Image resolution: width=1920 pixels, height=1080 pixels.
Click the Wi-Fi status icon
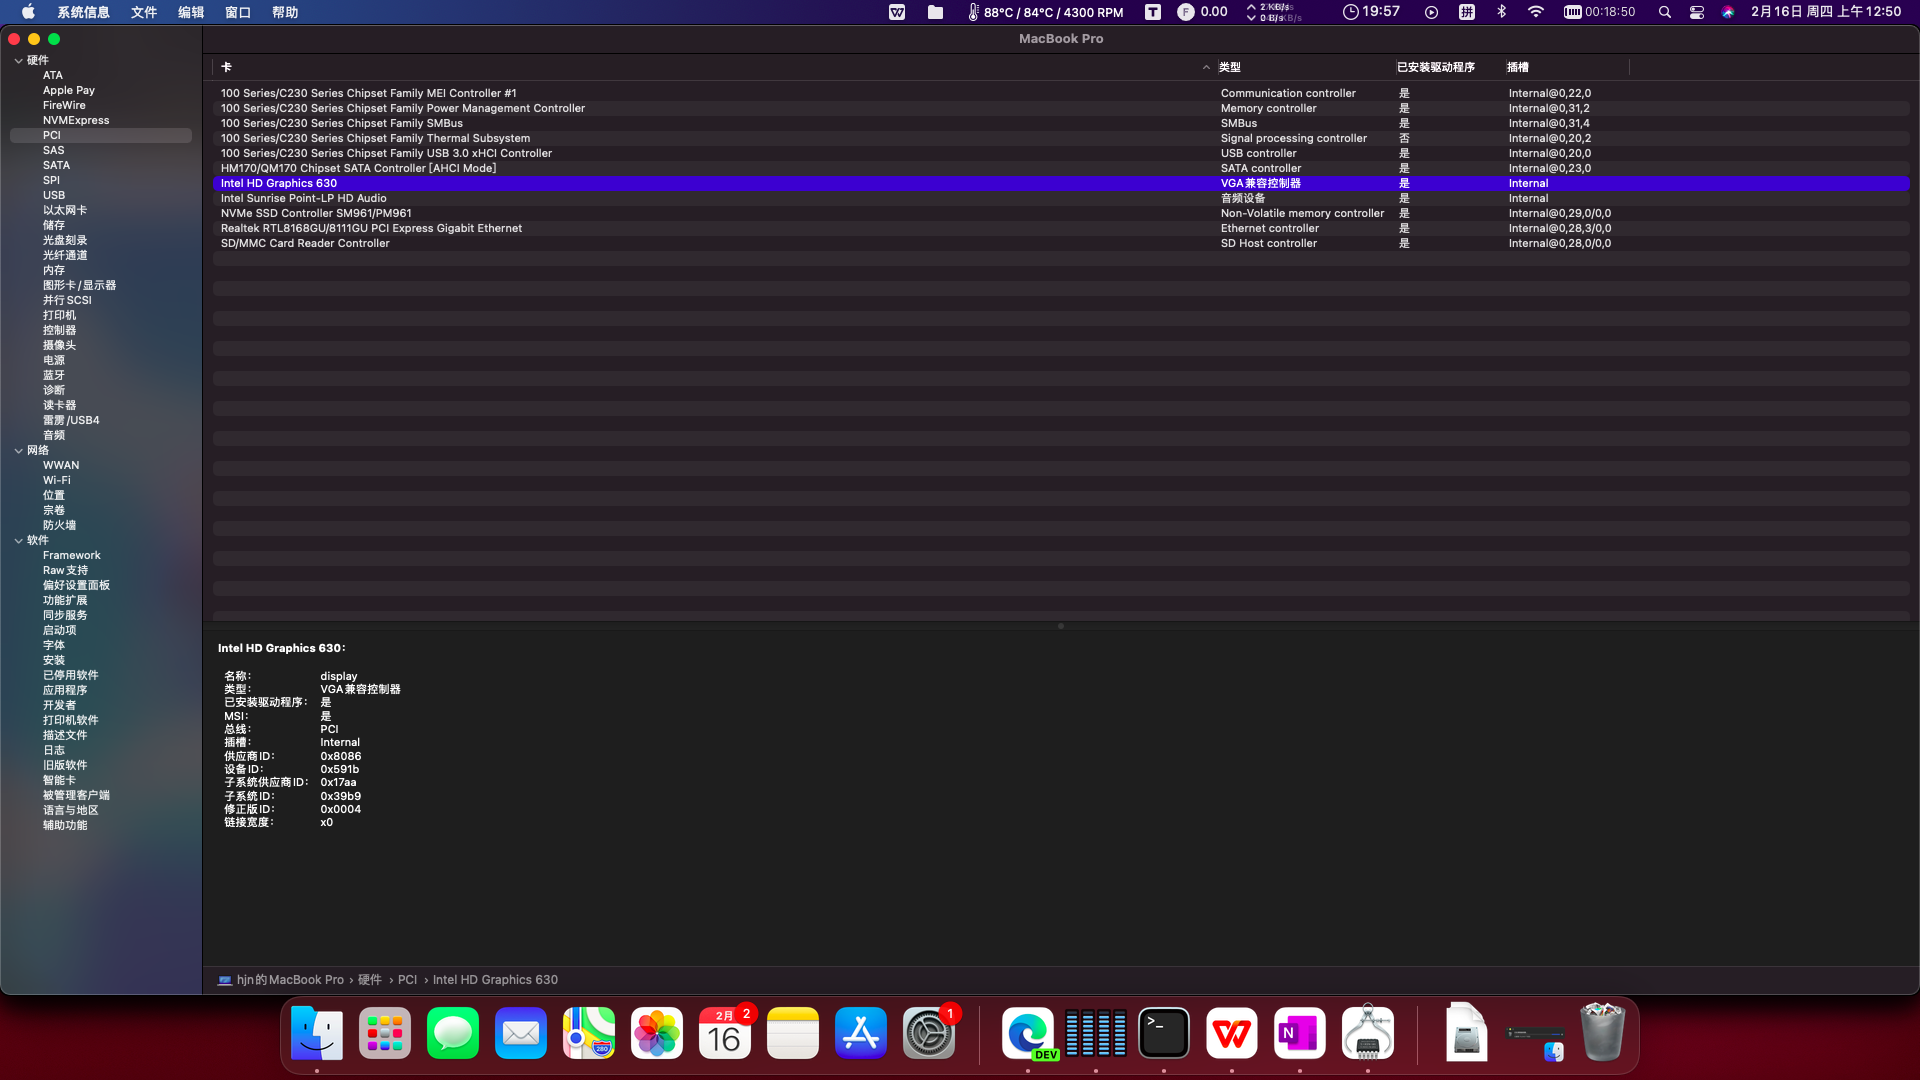pyautogui.click(x=1536, y=12)
